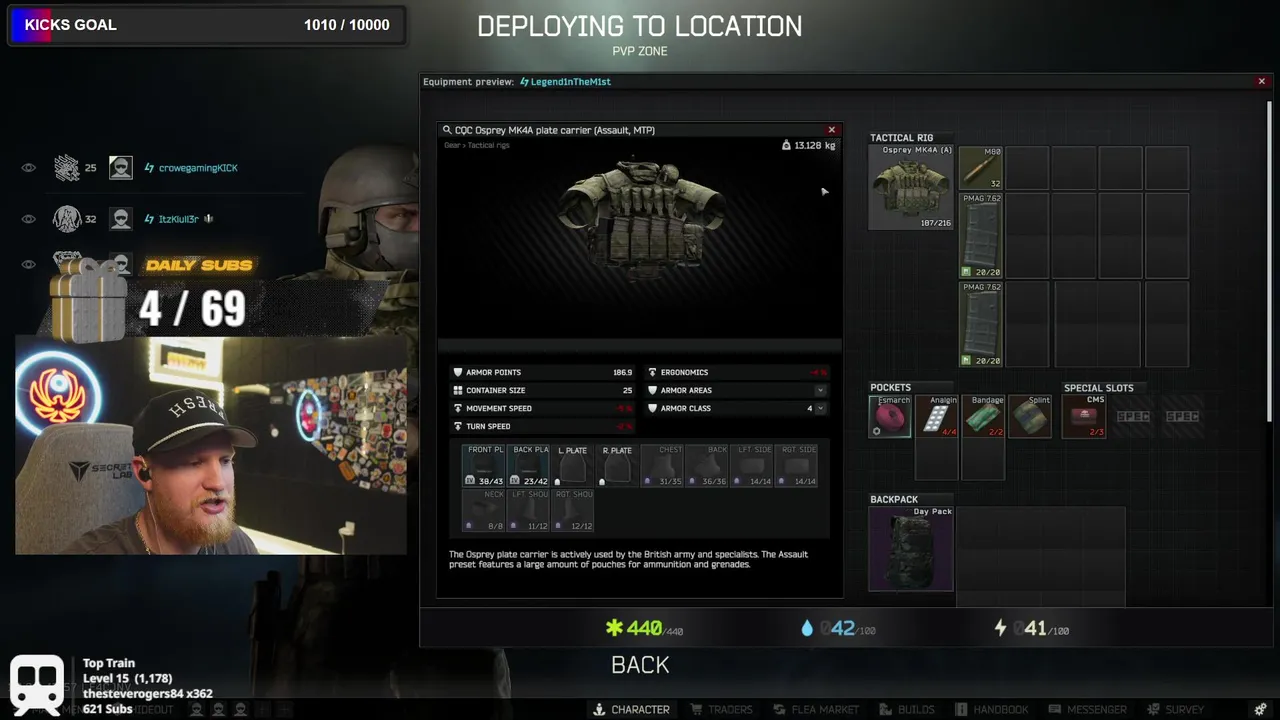Select the RGT. SIDE armor slot
This screenshot has height=720, width=1280.
[x=797, y=466]
